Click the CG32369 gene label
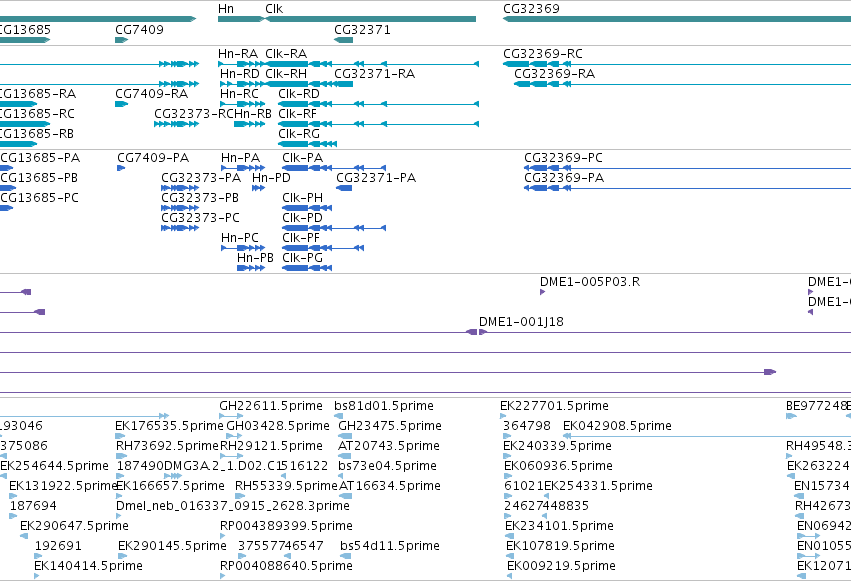 [531, 9]
